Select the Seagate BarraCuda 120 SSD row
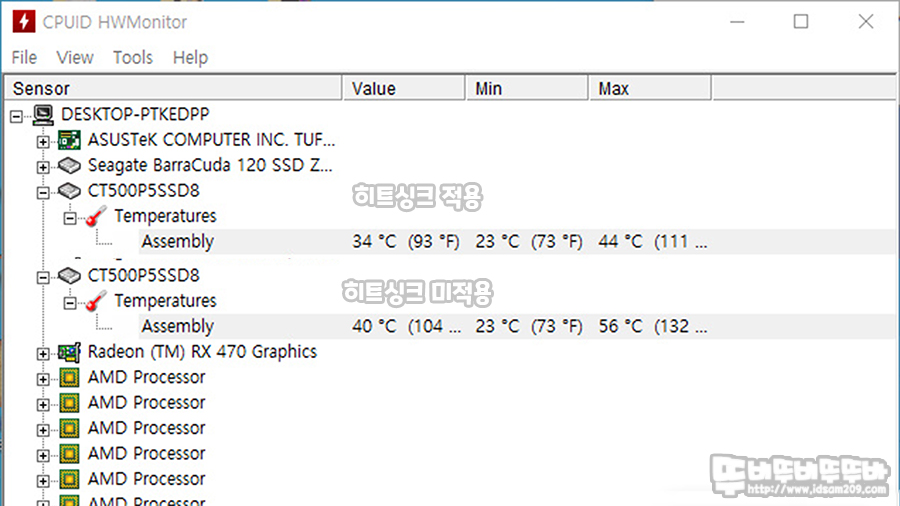The image size is (900, 506). [210, 165]
